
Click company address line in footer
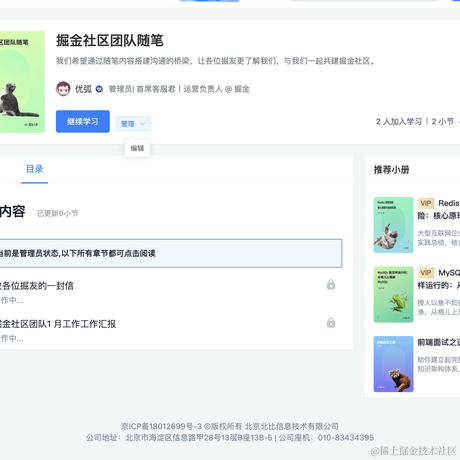coord(179,438)
